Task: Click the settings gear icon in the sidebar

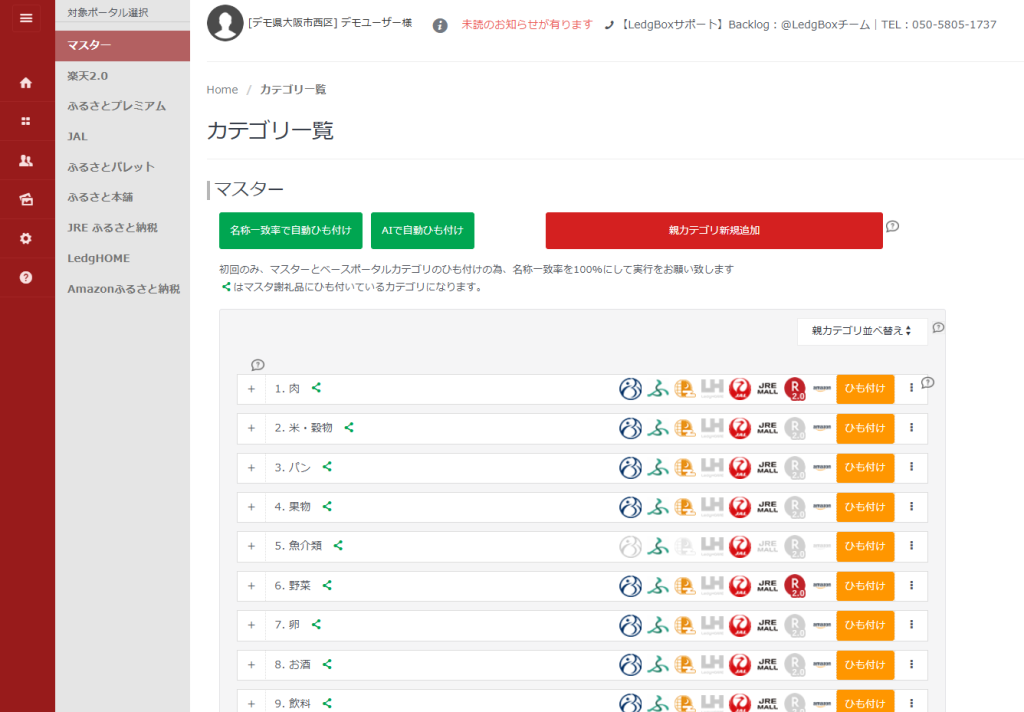Action: 26,238
